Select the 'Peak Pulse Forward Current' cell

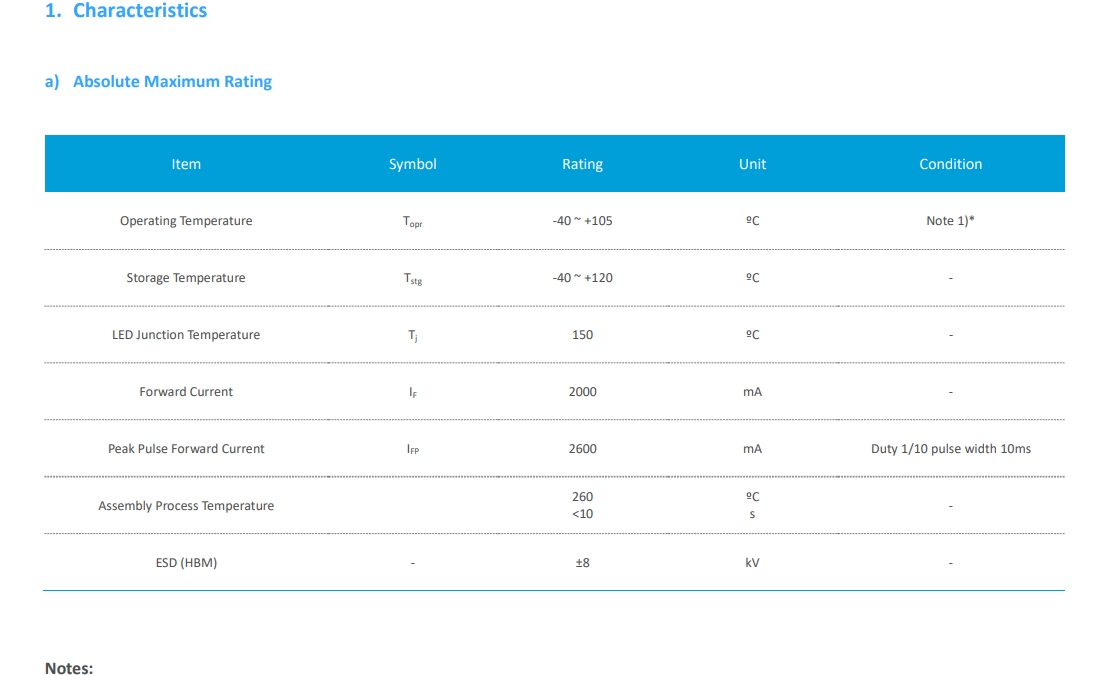click(186, 449)
